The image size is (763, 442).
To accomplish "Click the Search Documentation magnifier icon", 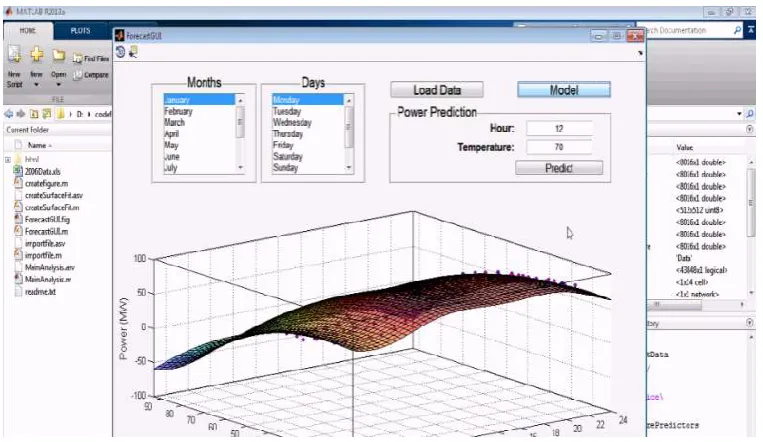I will 737,30.
